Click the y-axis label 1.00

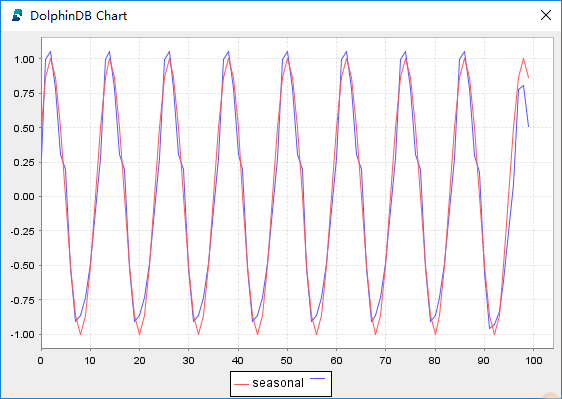(24, 59)
